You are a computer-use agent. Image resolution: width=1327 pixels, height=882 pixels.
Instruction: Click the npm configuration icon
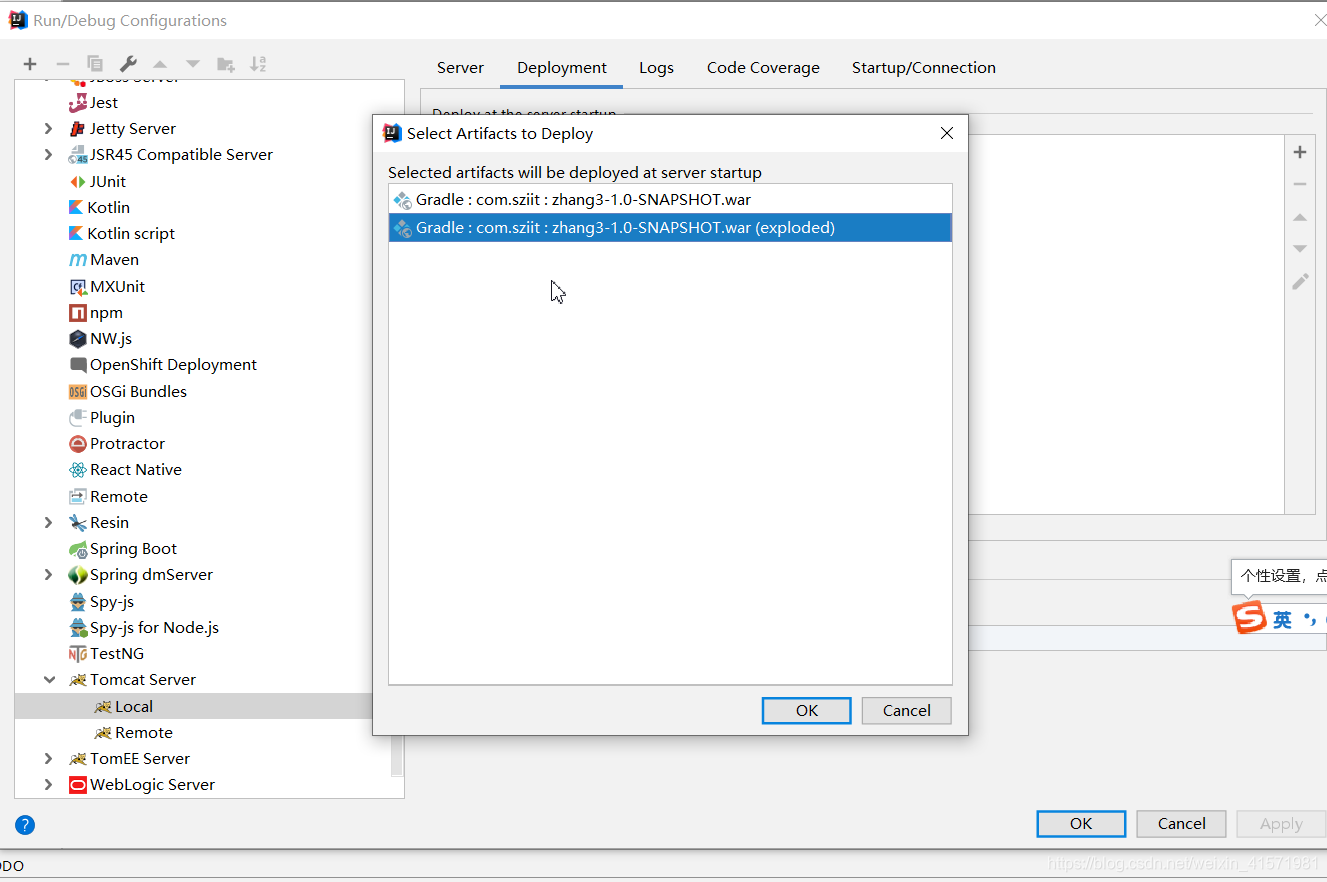(78, 312)
